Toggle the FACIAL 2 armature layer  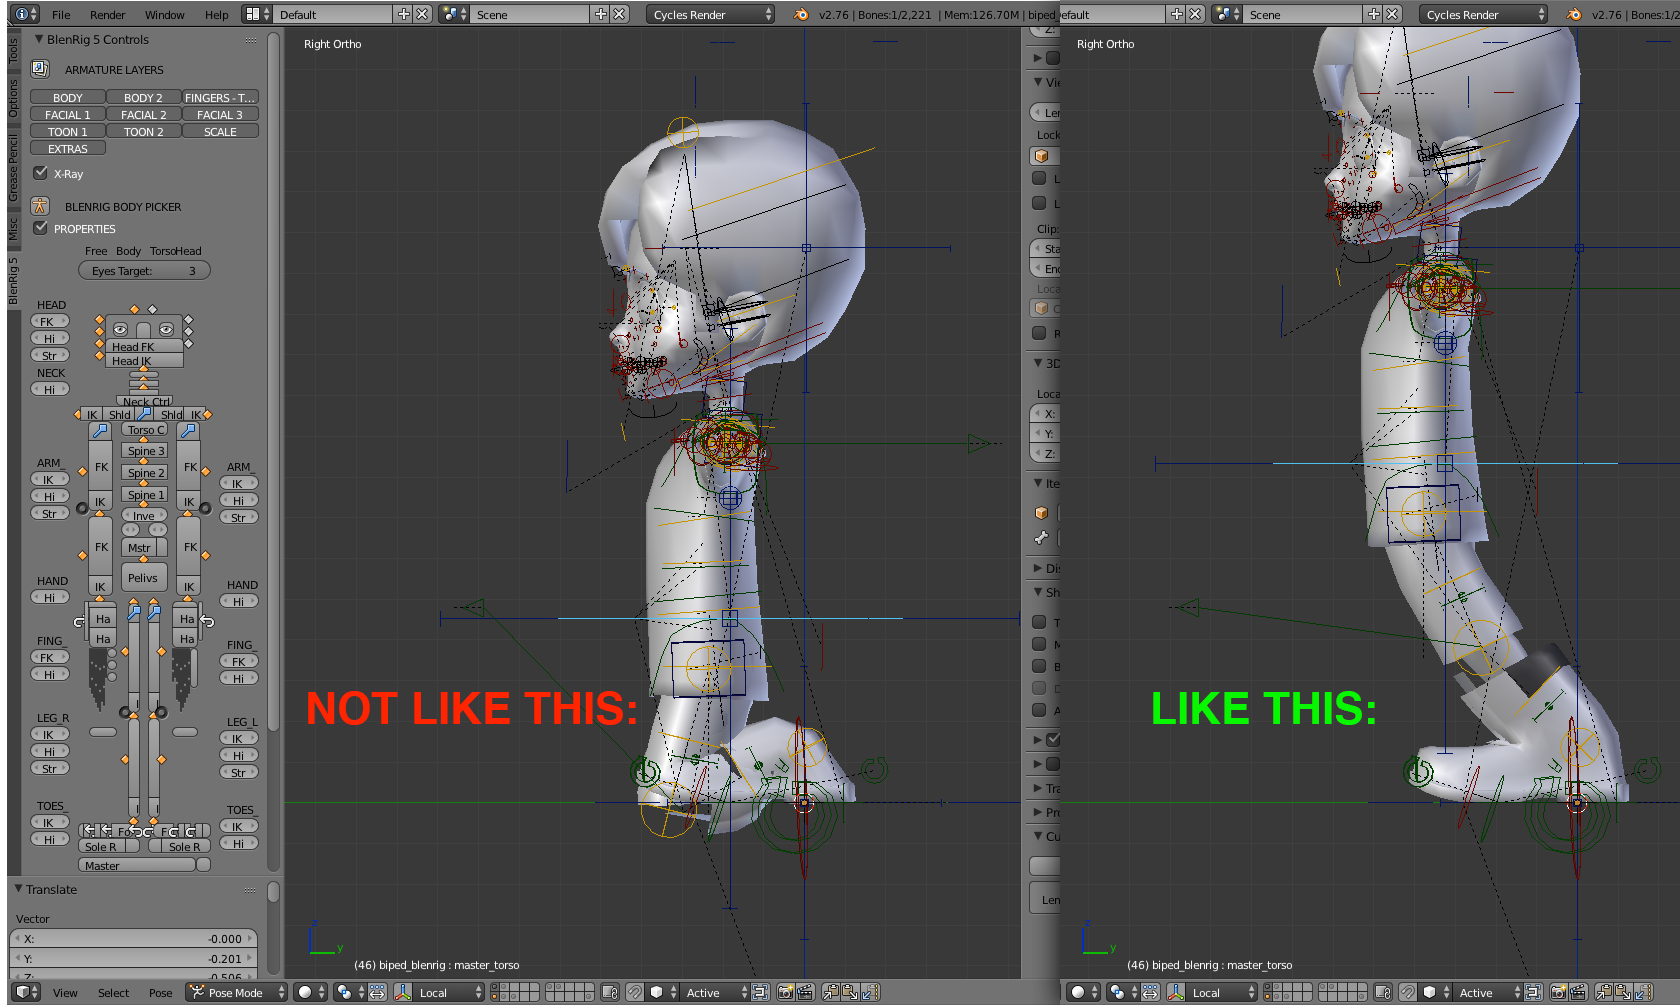(144, 114)
